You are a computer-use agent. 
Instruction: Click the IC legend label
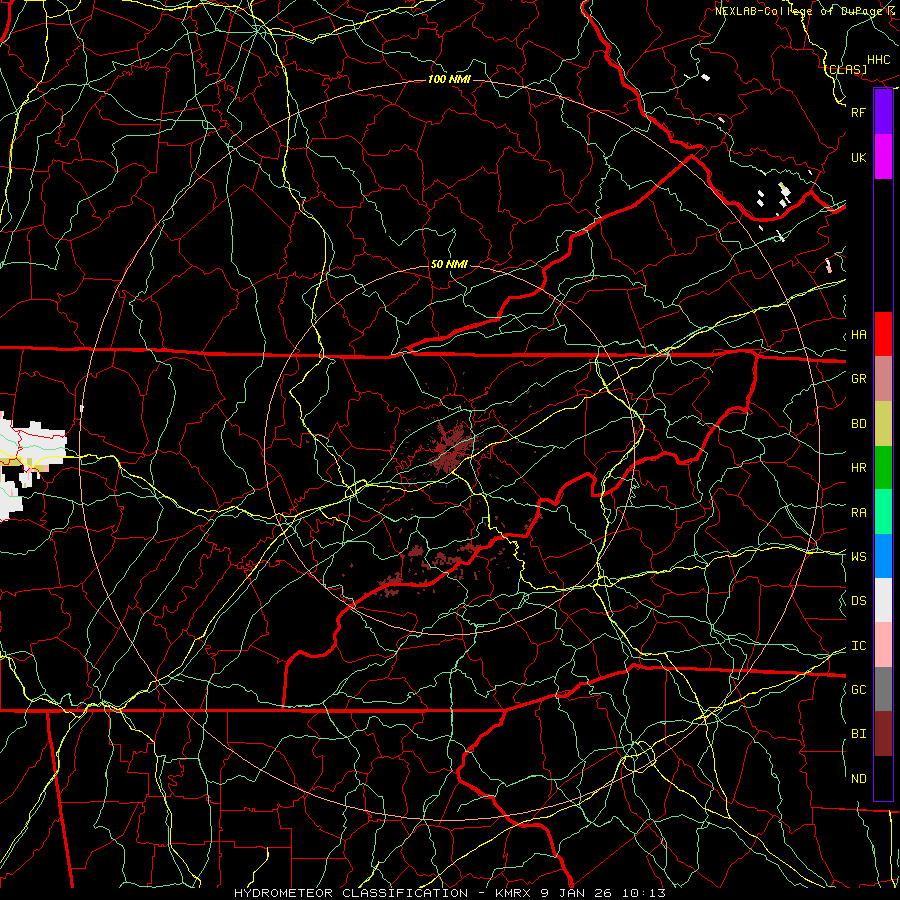859,646
